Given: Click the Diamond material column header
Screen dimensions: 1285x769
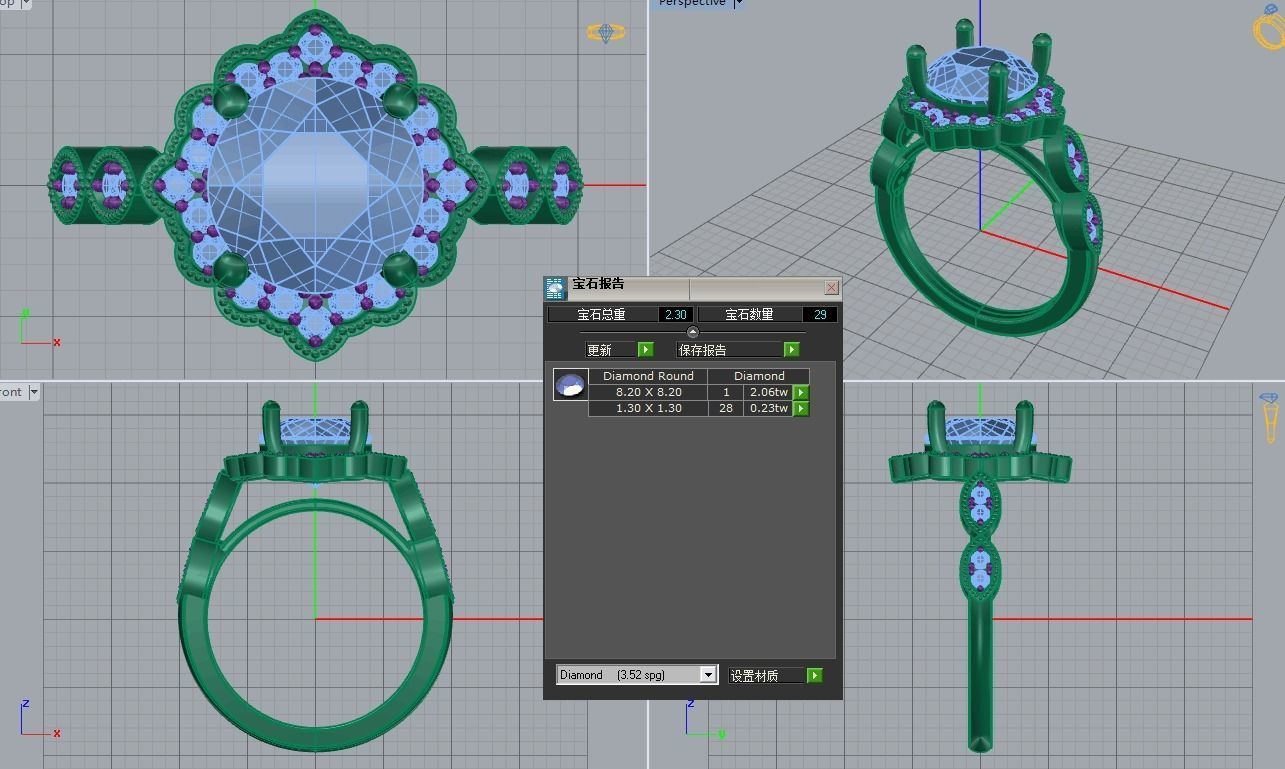Looking at the screenshot, I should [759, 376].
